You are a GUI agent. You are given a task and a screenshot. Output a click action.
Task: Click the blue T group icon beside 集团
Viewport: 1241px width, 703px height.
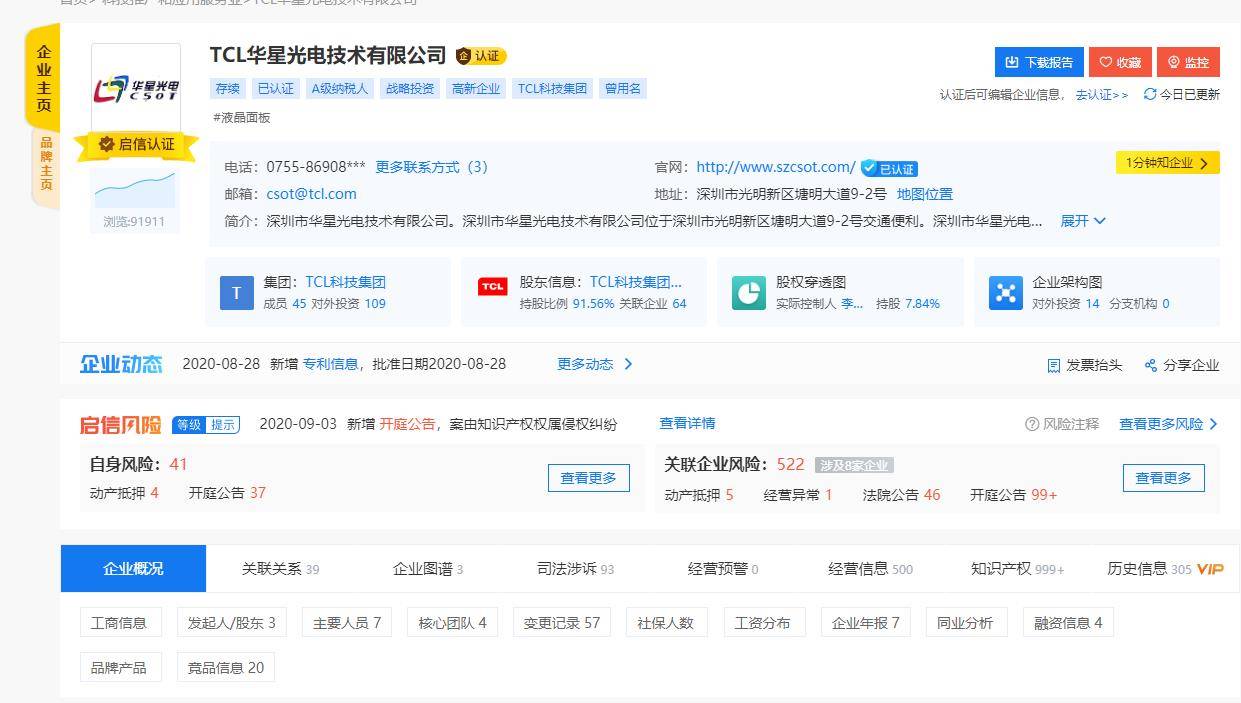point(235,291)
